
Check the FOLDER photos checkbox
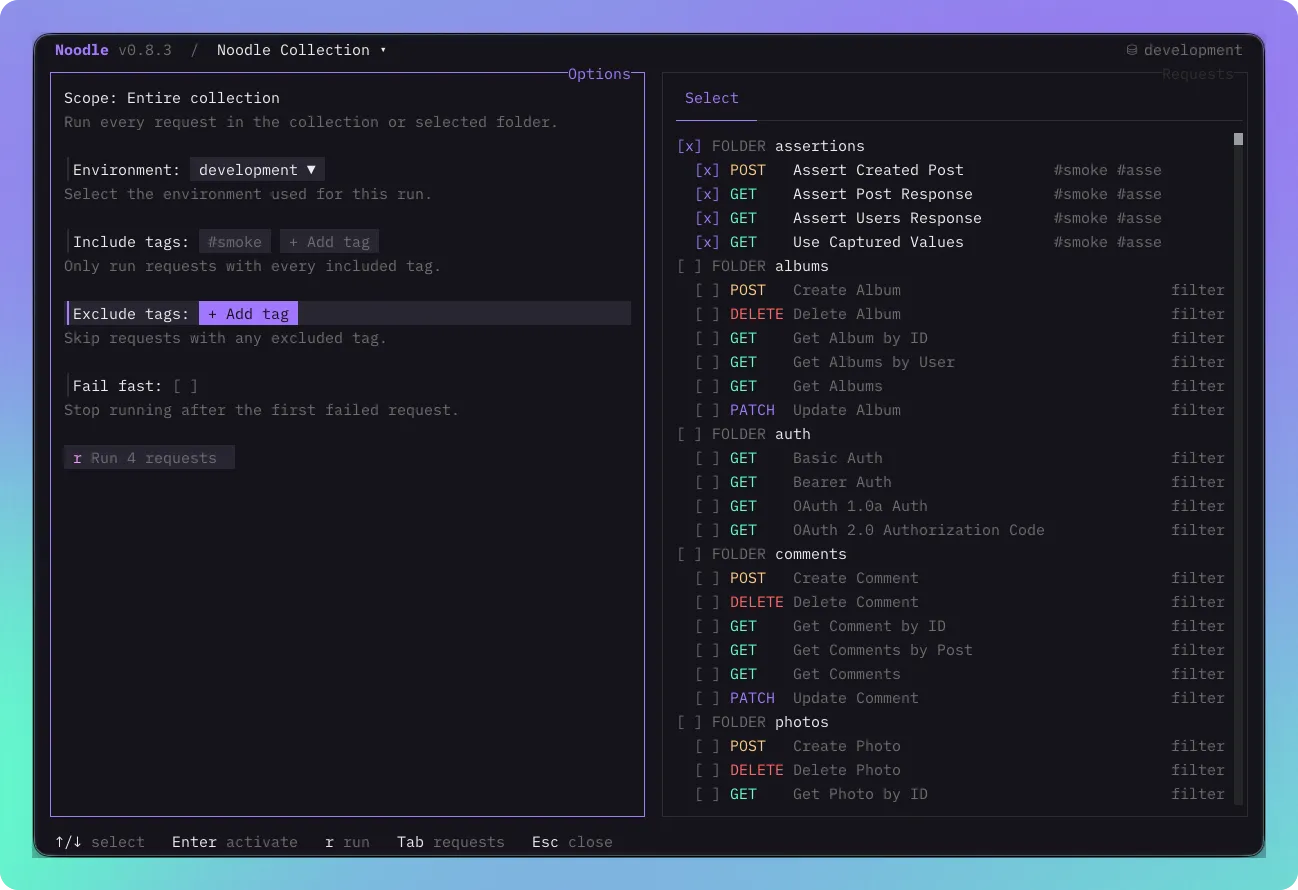[690, 722]
